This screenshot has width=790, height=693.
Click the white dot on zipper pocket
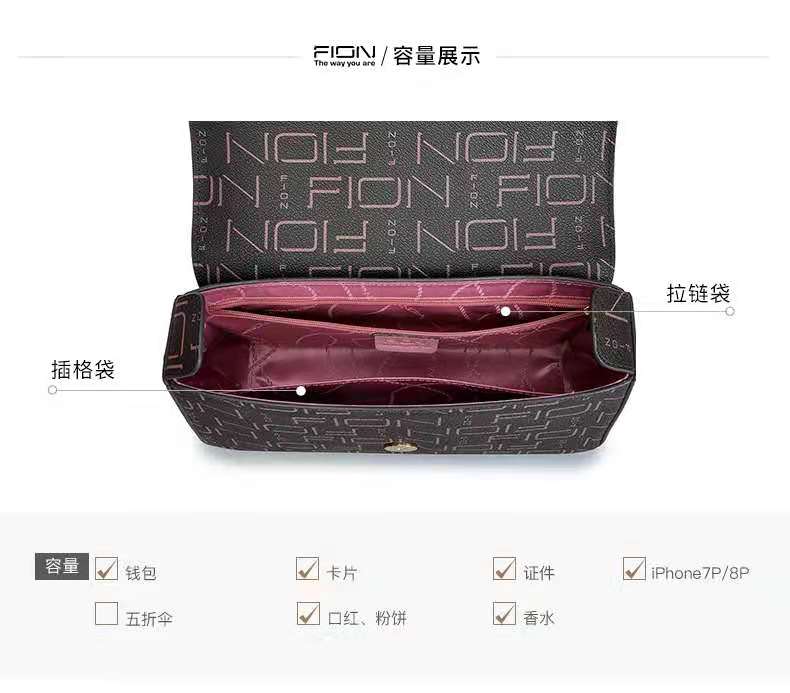coord(505,311)
